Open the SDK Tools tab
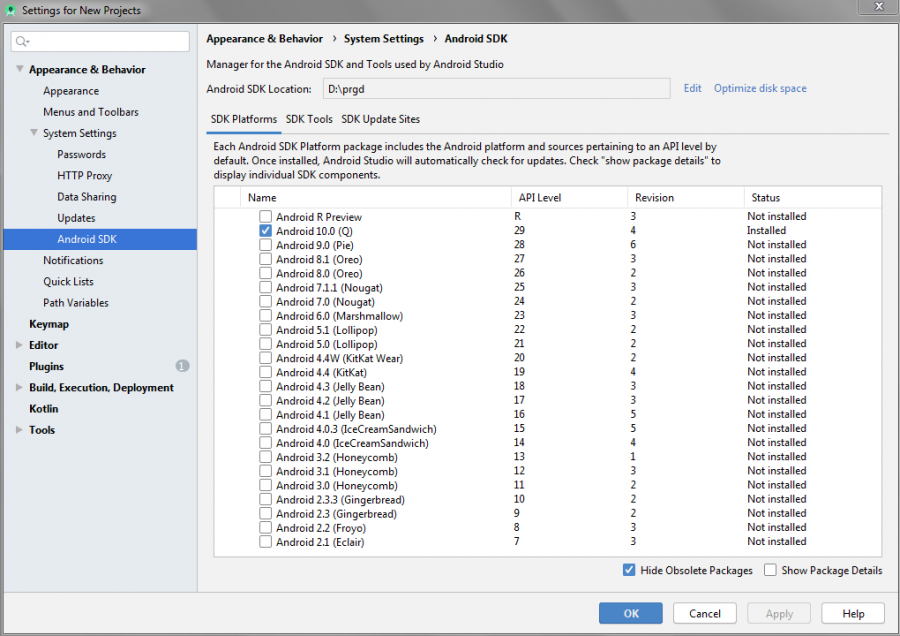This screenshot has width=900, height=636. [309, 119]
